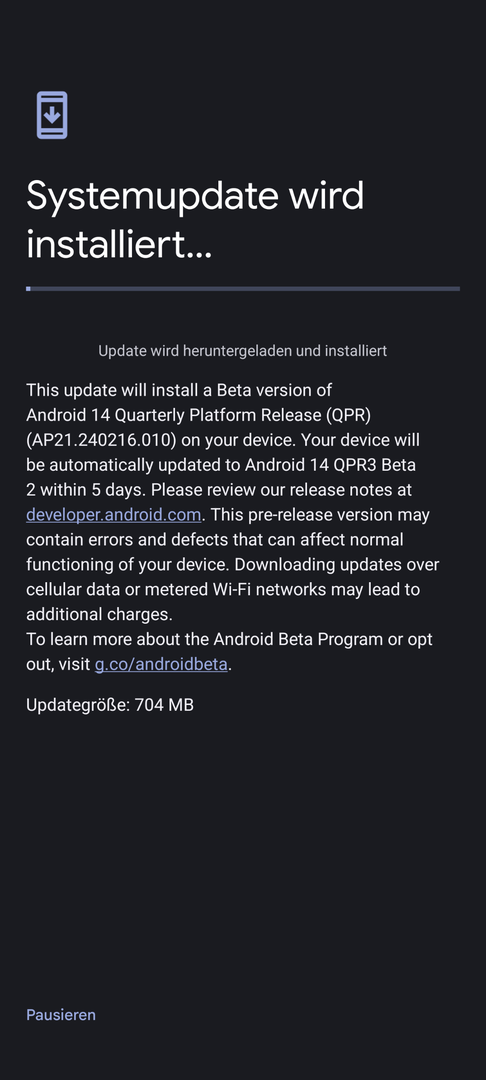Tap the filled start of the progress bar
This screenshot has width=486, height=1080.
tap(28, 289)
